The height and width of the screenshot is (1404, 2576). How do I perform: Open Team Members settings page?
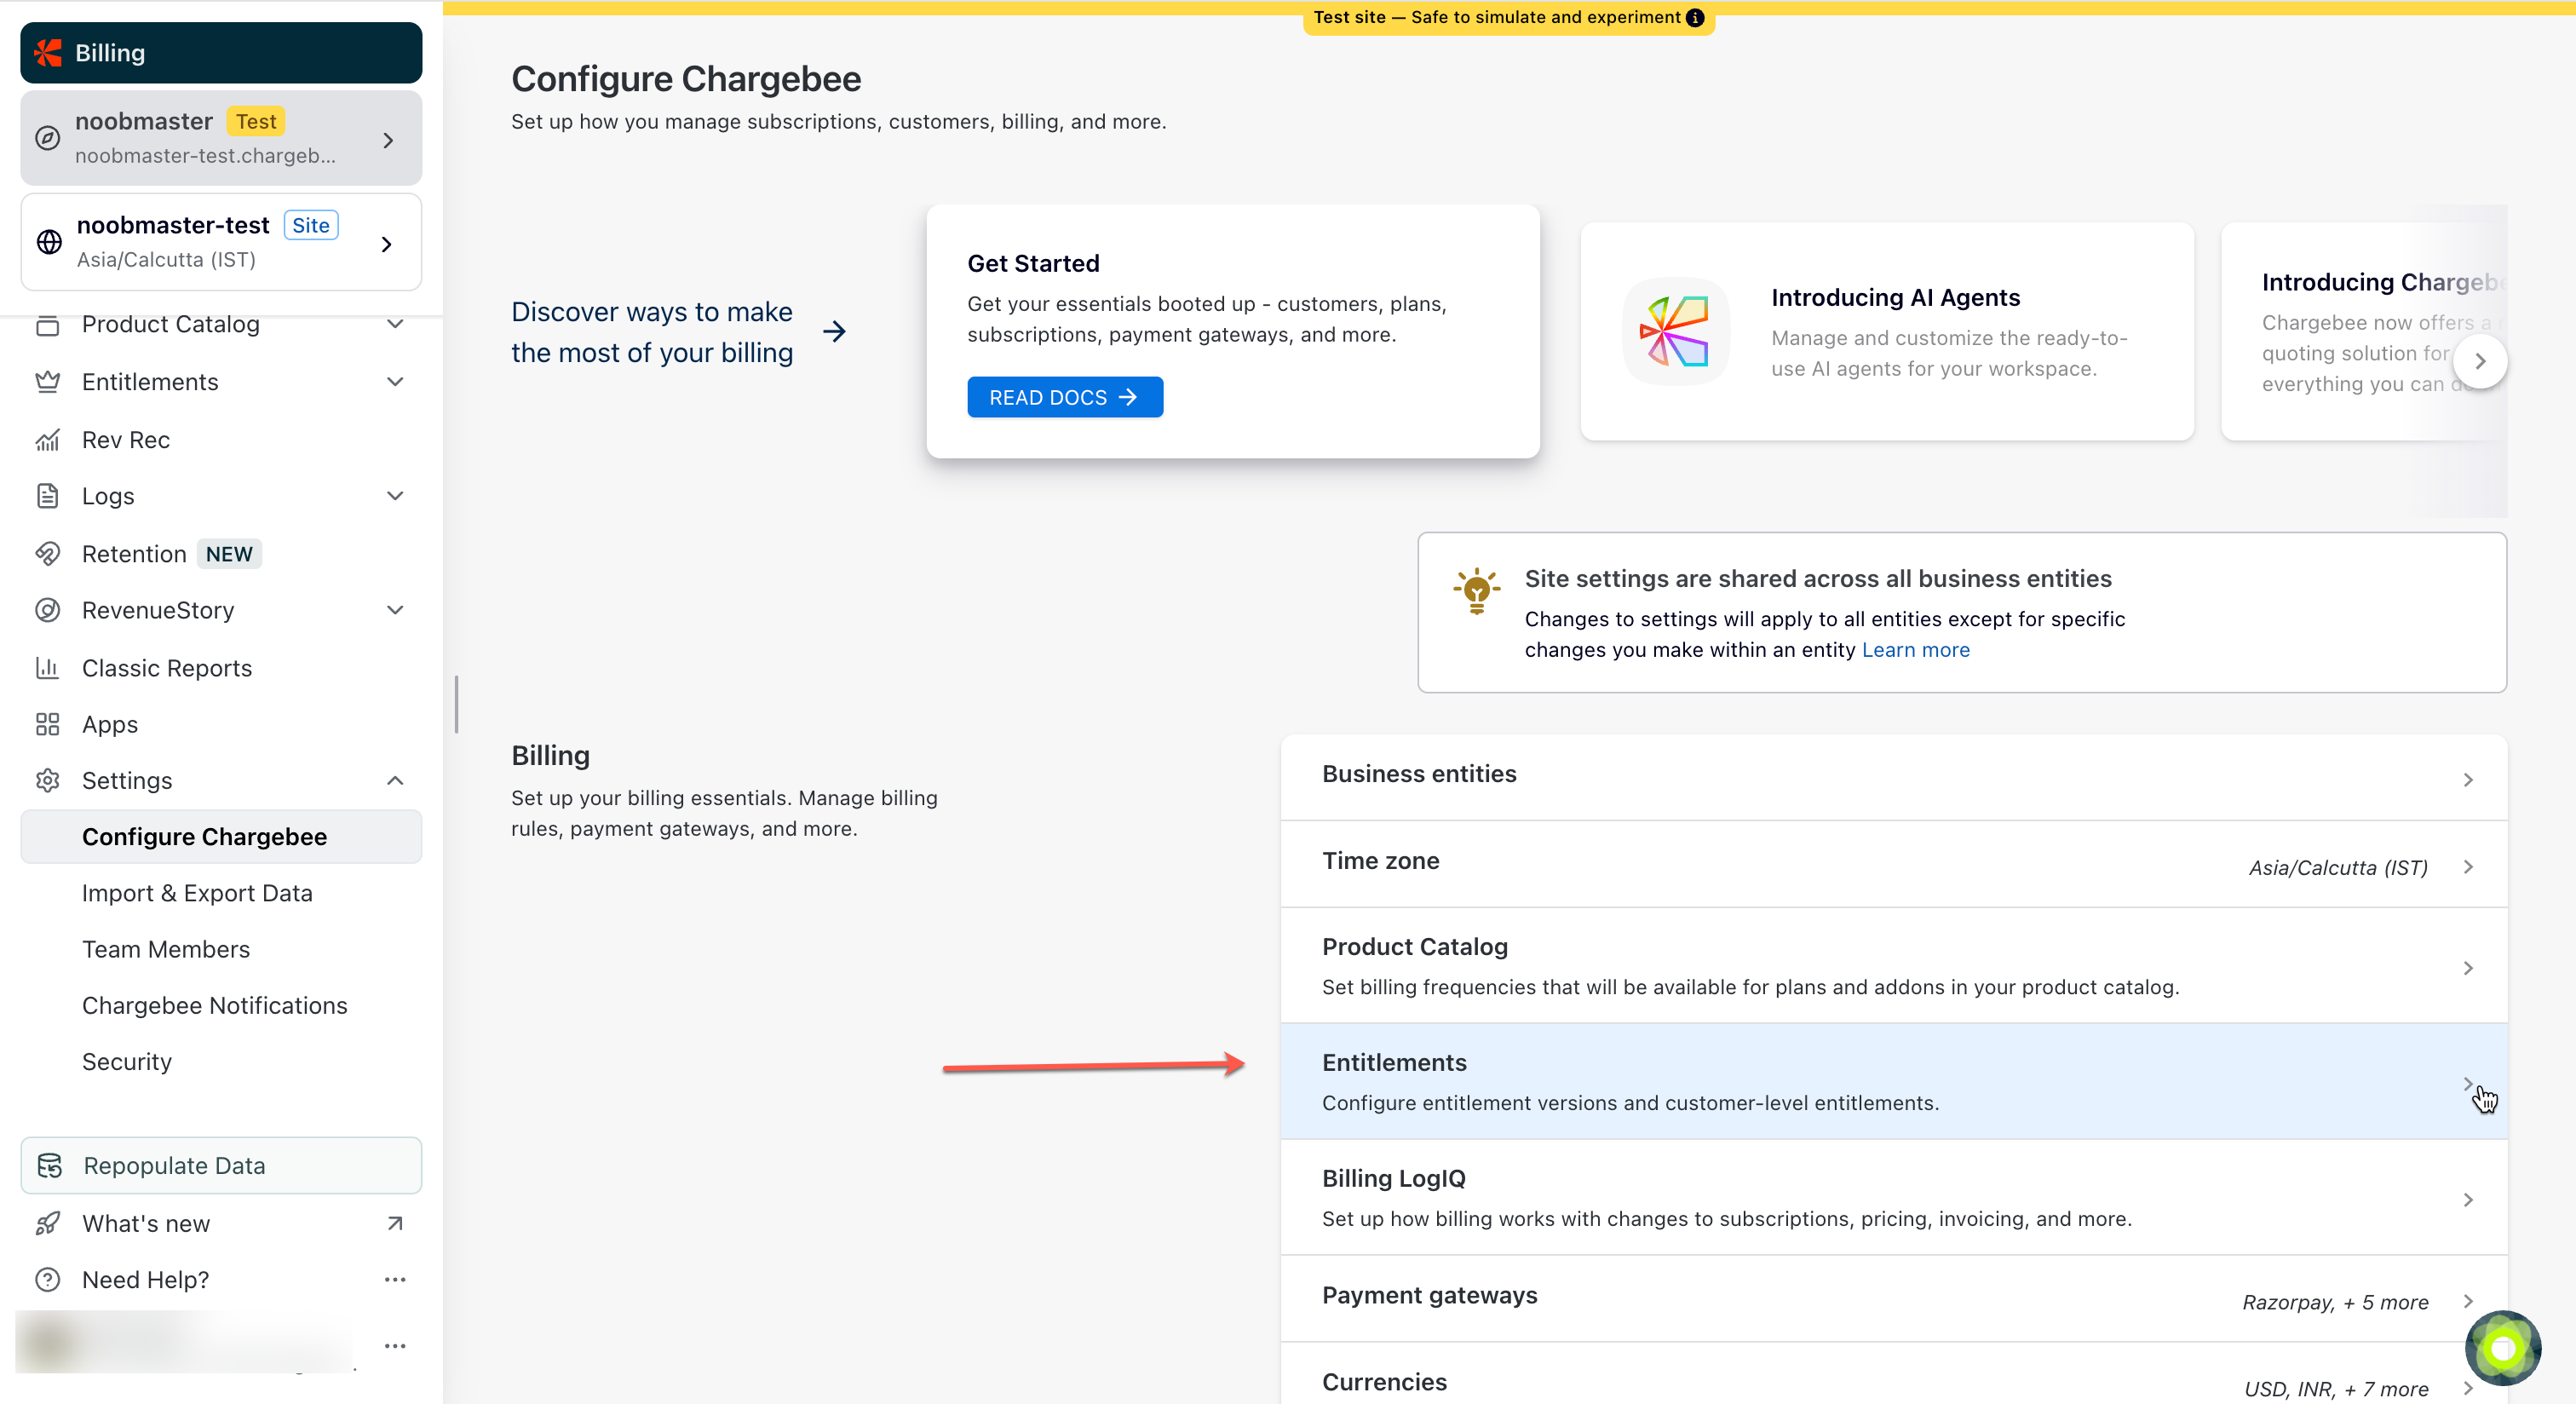point(166,949)
